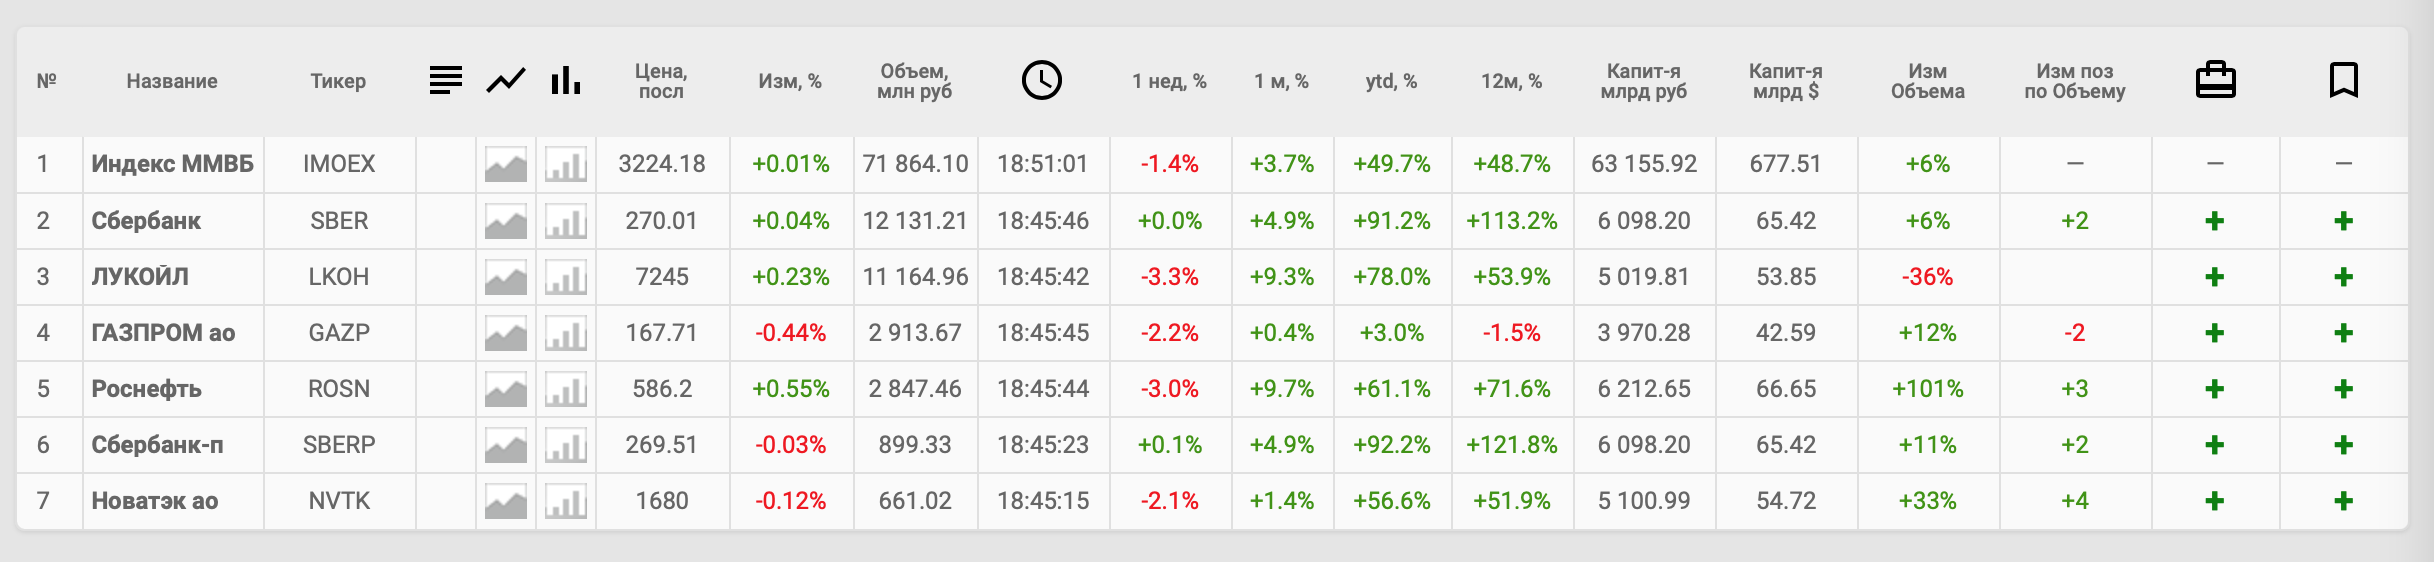Click the Название column header
Viewport: 2434px width, 562px height.
[x=172, y=81]
